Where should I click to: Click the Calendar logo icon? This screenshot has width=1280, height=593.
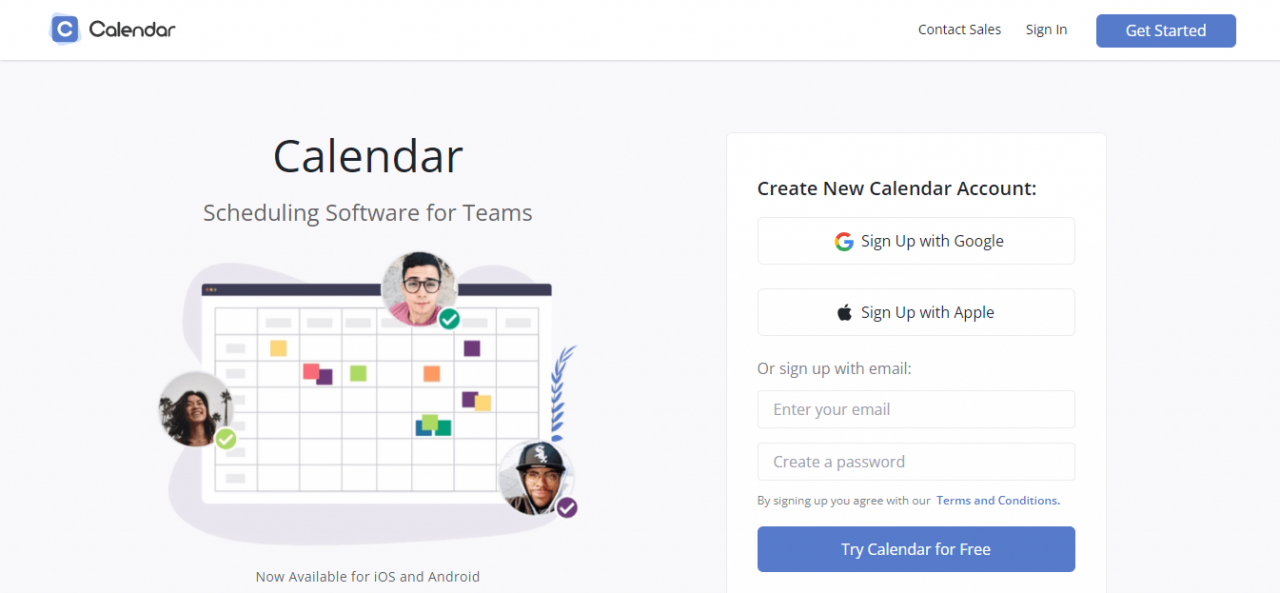(63, 29)
